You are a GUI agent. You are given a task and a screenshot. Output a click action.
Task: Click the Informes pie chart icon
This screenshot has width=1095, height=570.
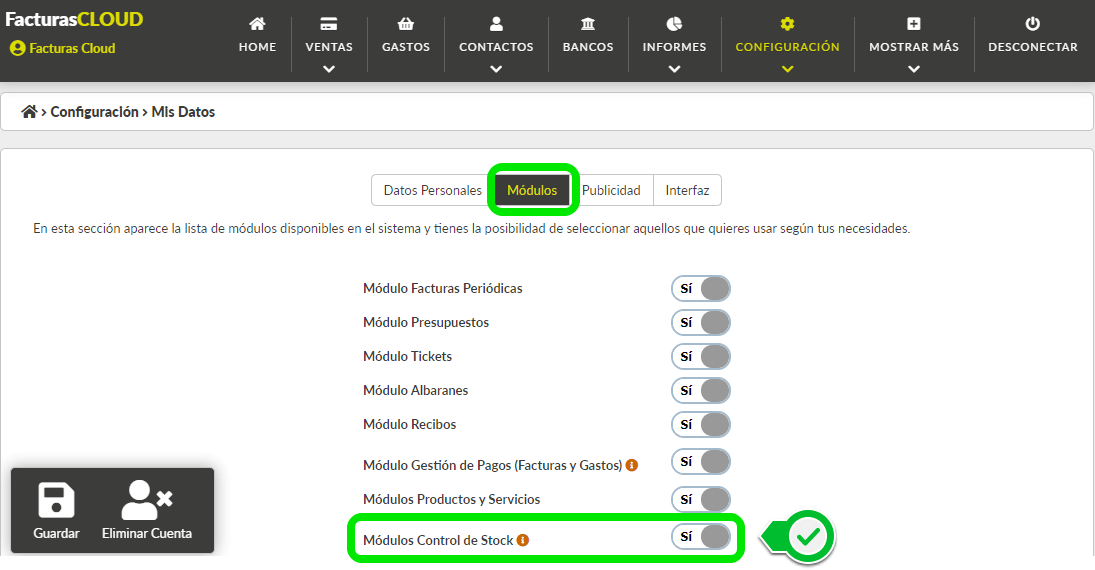point(674,24)
